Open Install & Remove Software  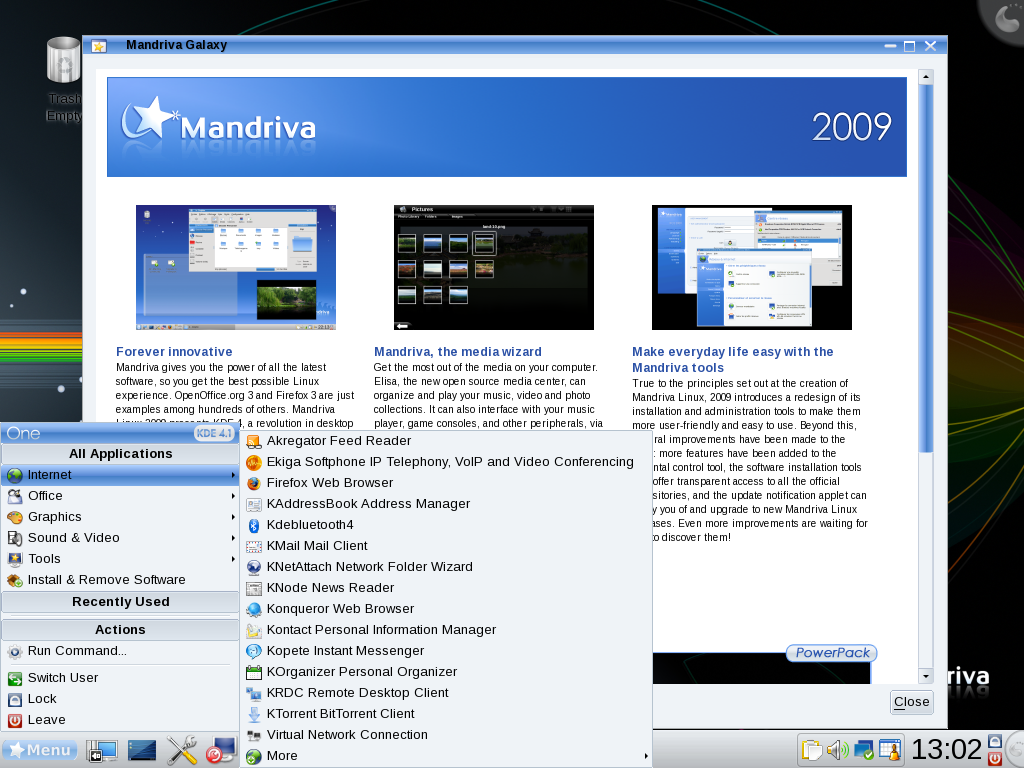(120, 579)
